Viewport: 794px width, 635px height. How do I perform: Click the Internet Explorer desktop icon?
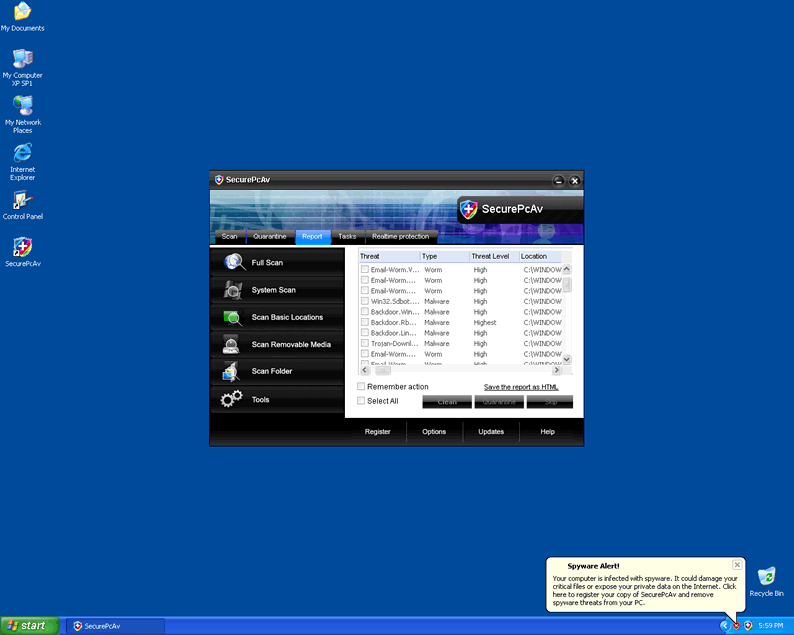pos(22,153)
